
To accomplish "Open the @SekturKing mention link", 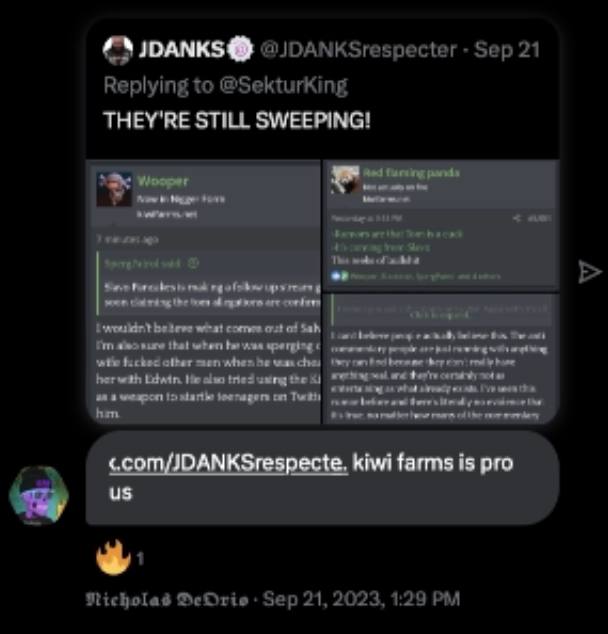I will [283, 85].
